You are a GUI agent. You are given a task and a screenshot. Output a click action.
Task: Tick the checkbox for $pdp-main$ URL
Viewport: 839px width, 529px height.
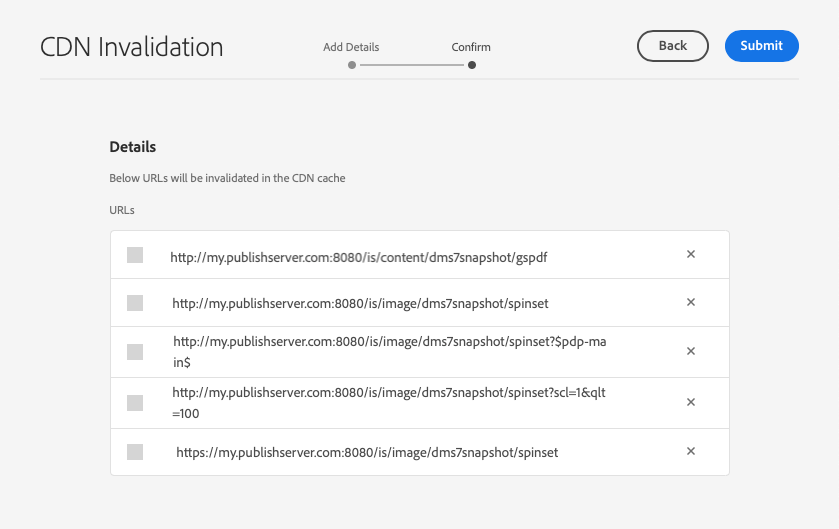pyautogui.click(x=135, y=352)
